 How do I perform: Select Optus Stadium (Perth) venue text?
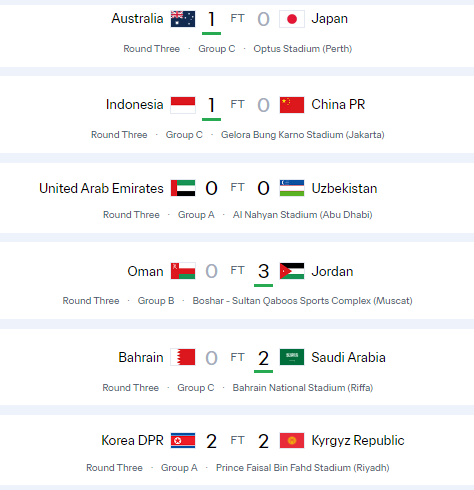coord(303,49)
